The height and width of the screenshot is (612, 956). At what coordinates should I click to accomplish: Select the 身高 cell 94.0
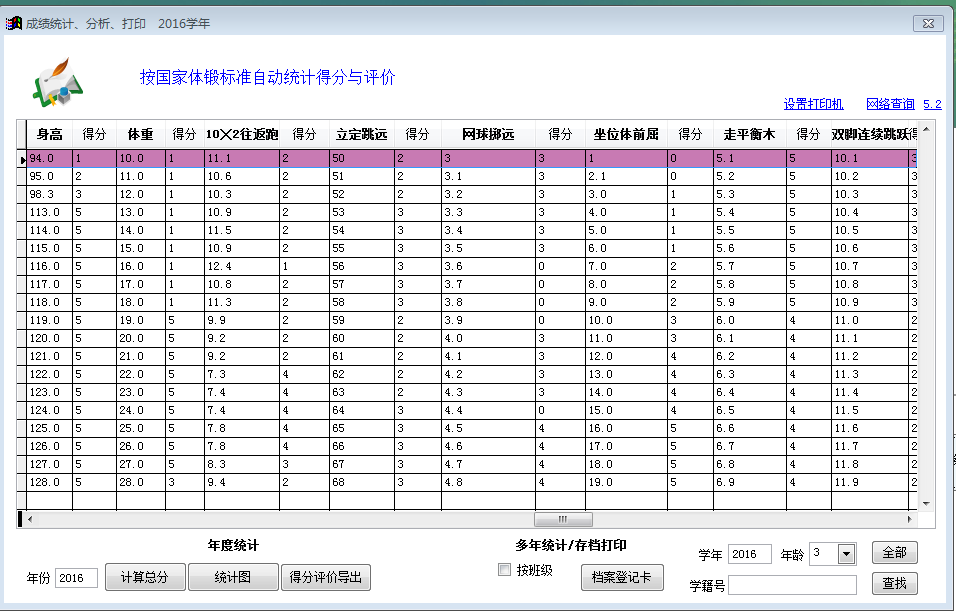49,158
